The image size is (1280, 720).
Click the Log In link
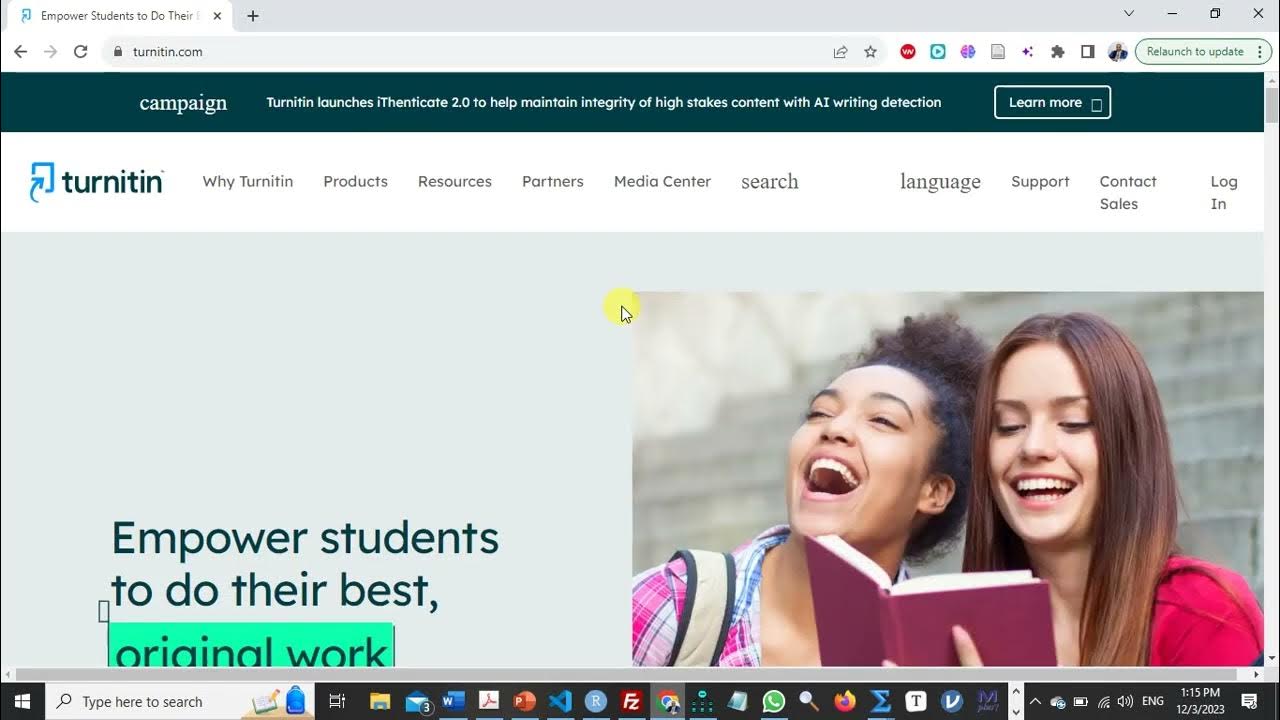click(x=1224, y=192)
